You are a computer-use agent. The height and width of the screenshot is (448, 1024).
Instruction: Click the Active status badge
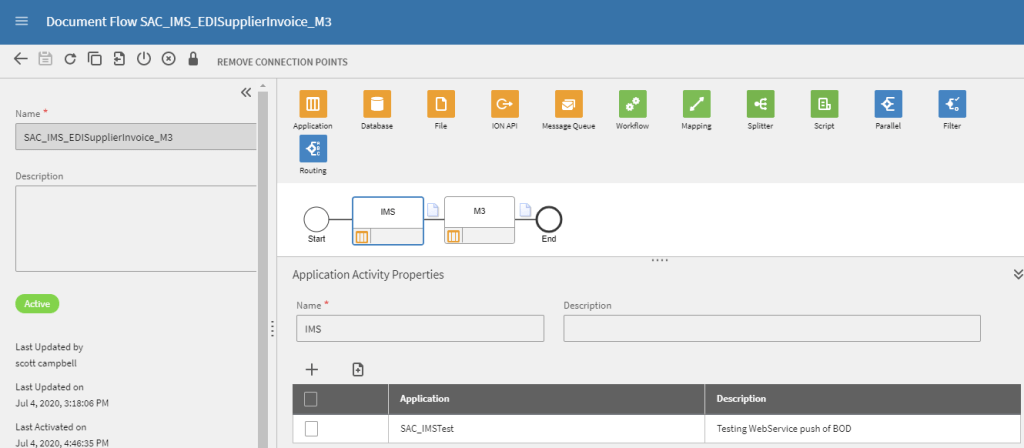pos(37,303)
